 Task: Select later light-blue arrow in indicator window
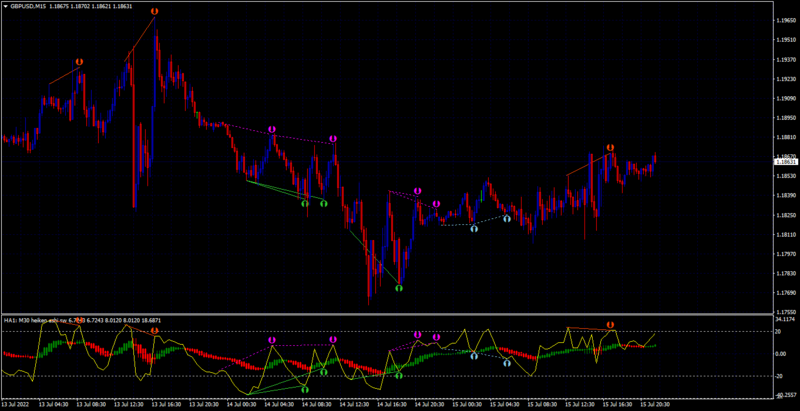(x=507, y=364)
